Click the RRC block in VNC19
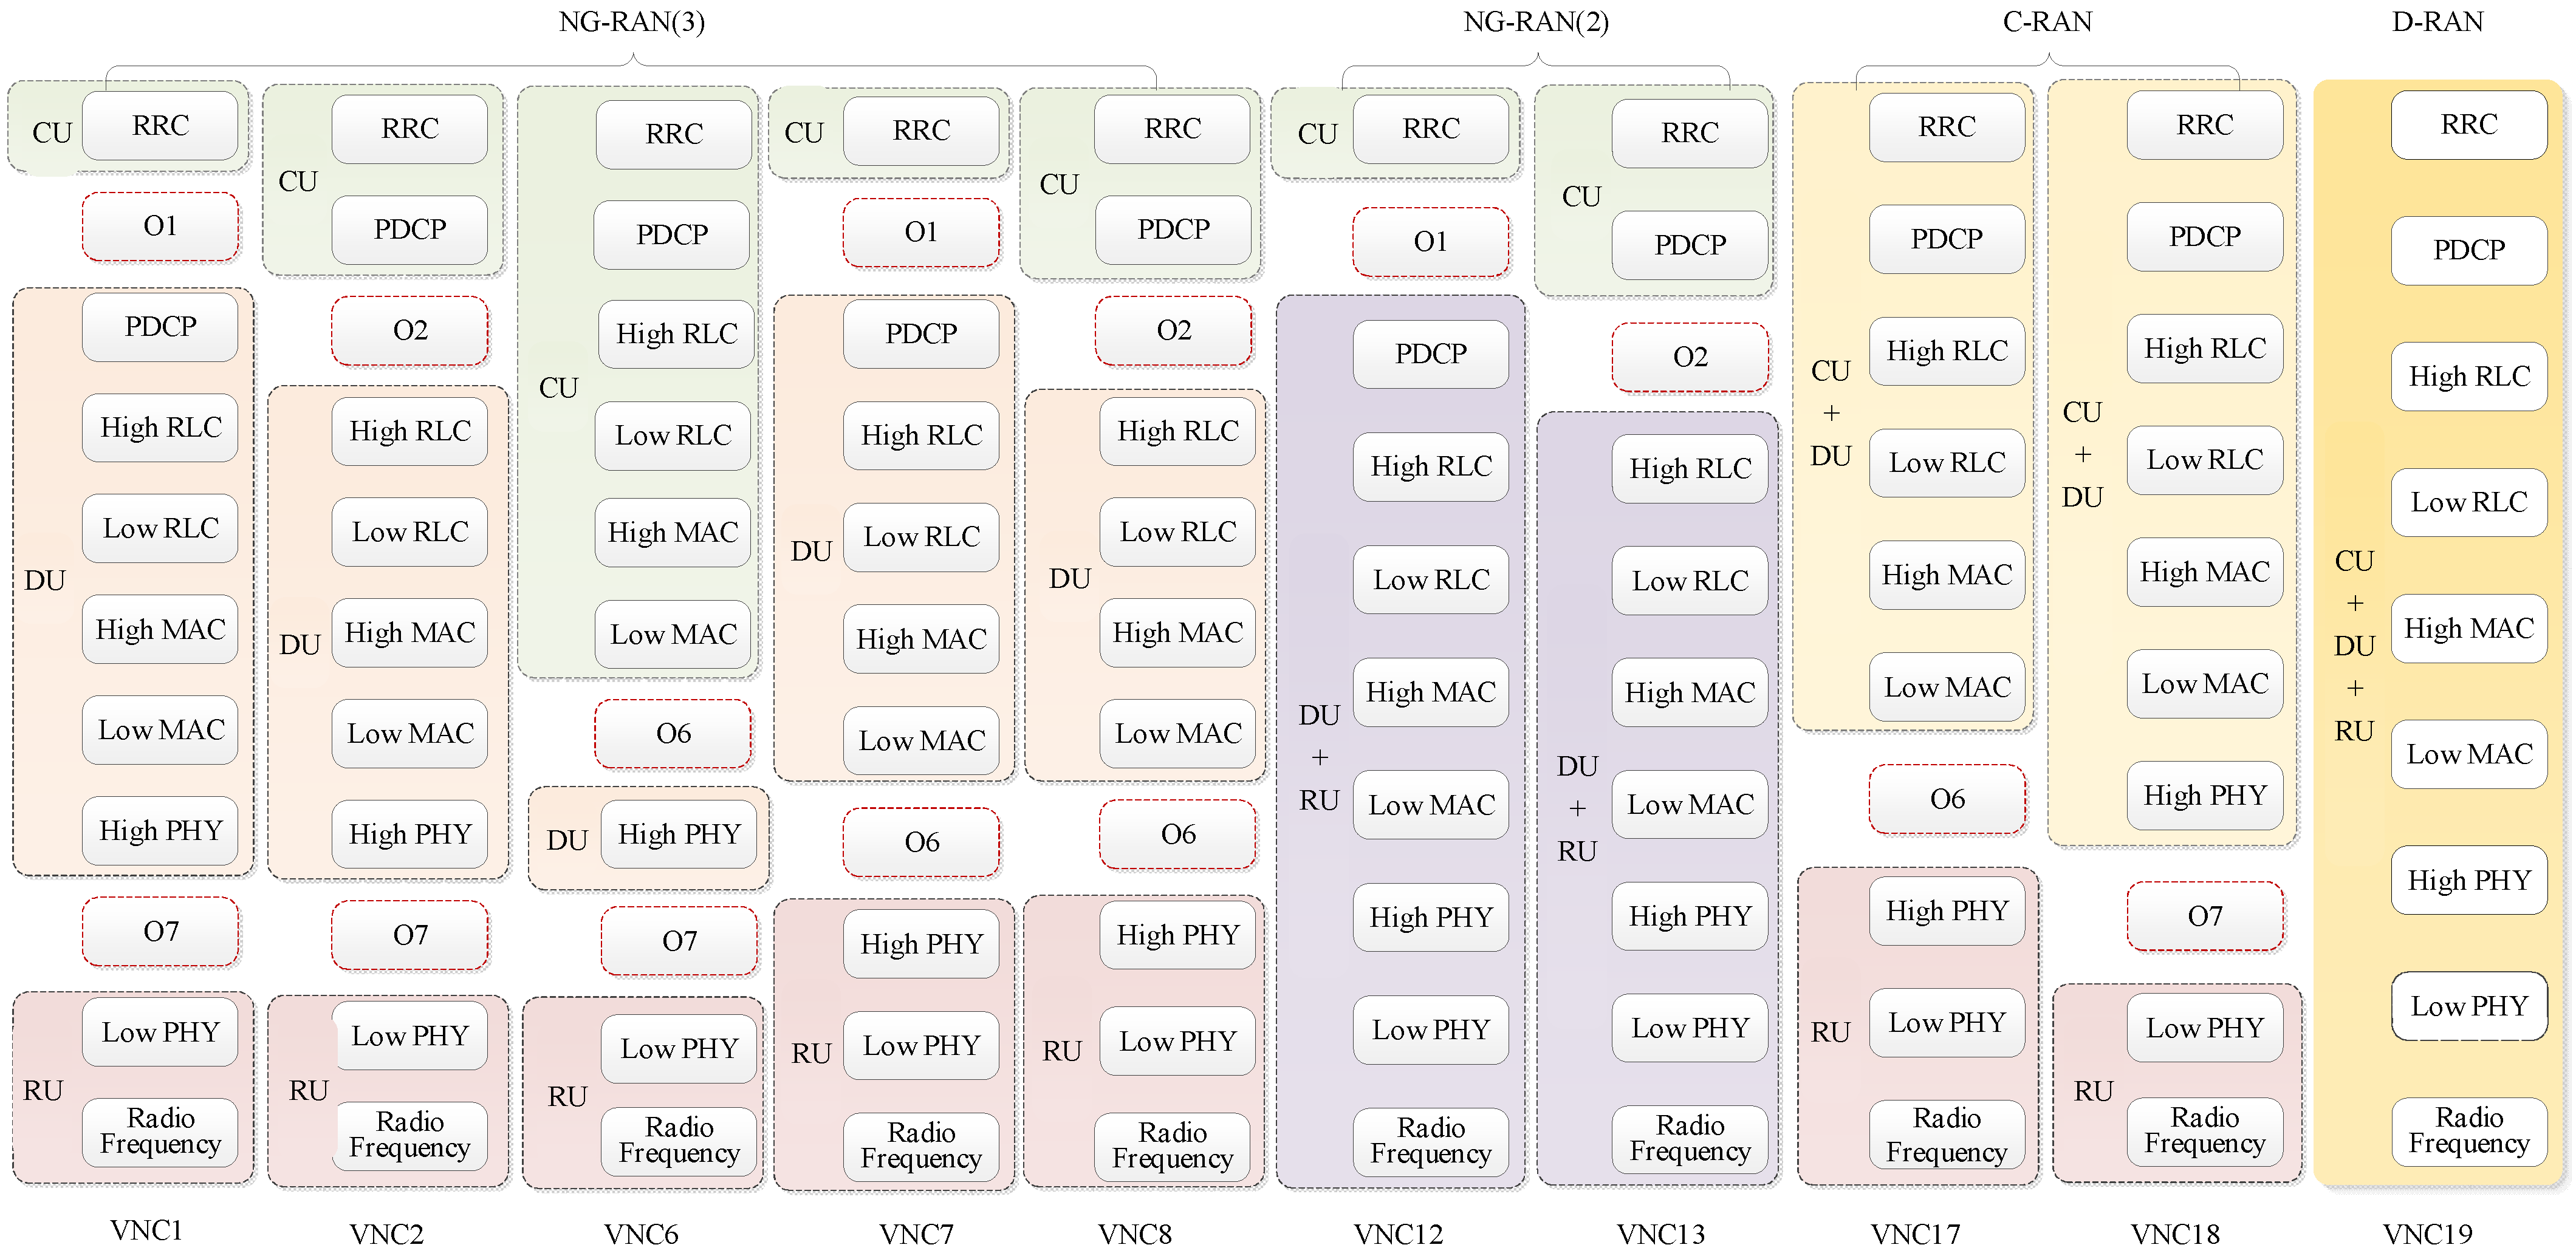2576x1256 pixels. point(2468,125)
